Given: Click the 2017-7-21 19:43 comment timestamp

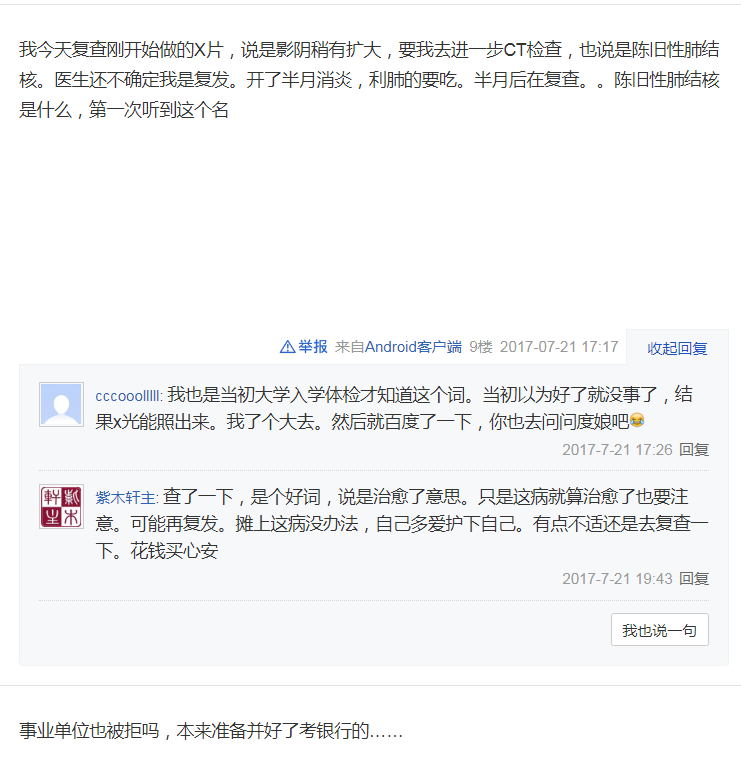Looking at the screenshot, I should click(x=618, y=579).
